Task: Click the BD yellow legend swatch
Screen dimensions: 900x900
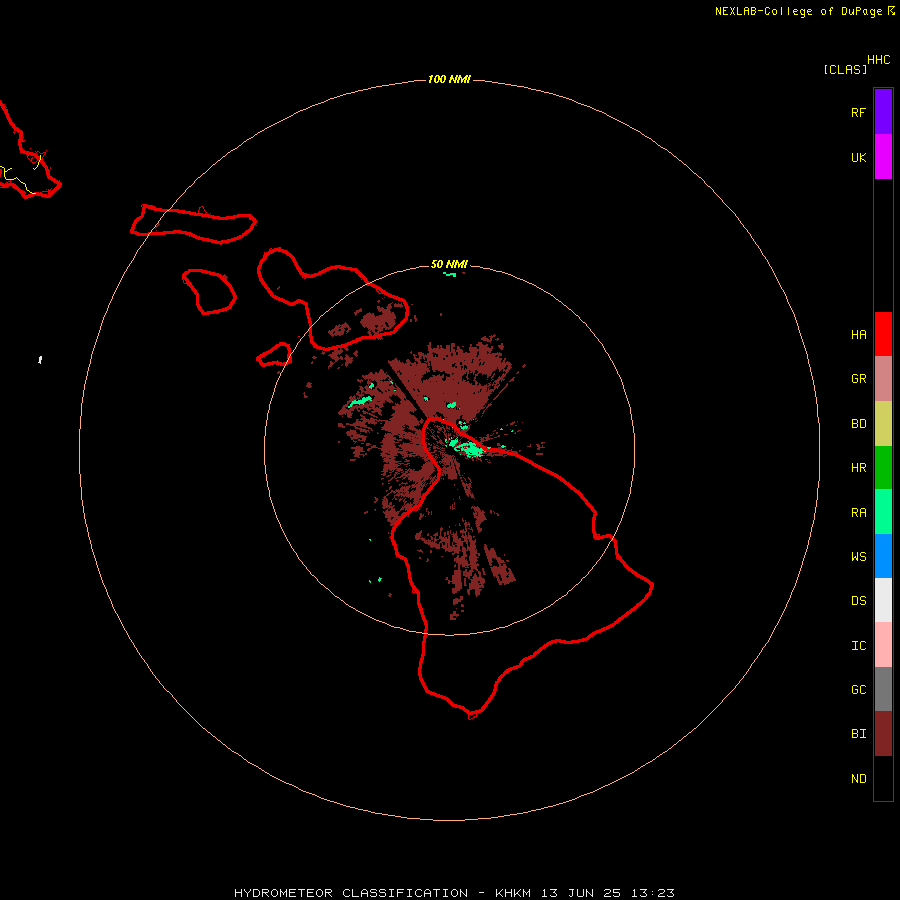Action: pos(883,423)
